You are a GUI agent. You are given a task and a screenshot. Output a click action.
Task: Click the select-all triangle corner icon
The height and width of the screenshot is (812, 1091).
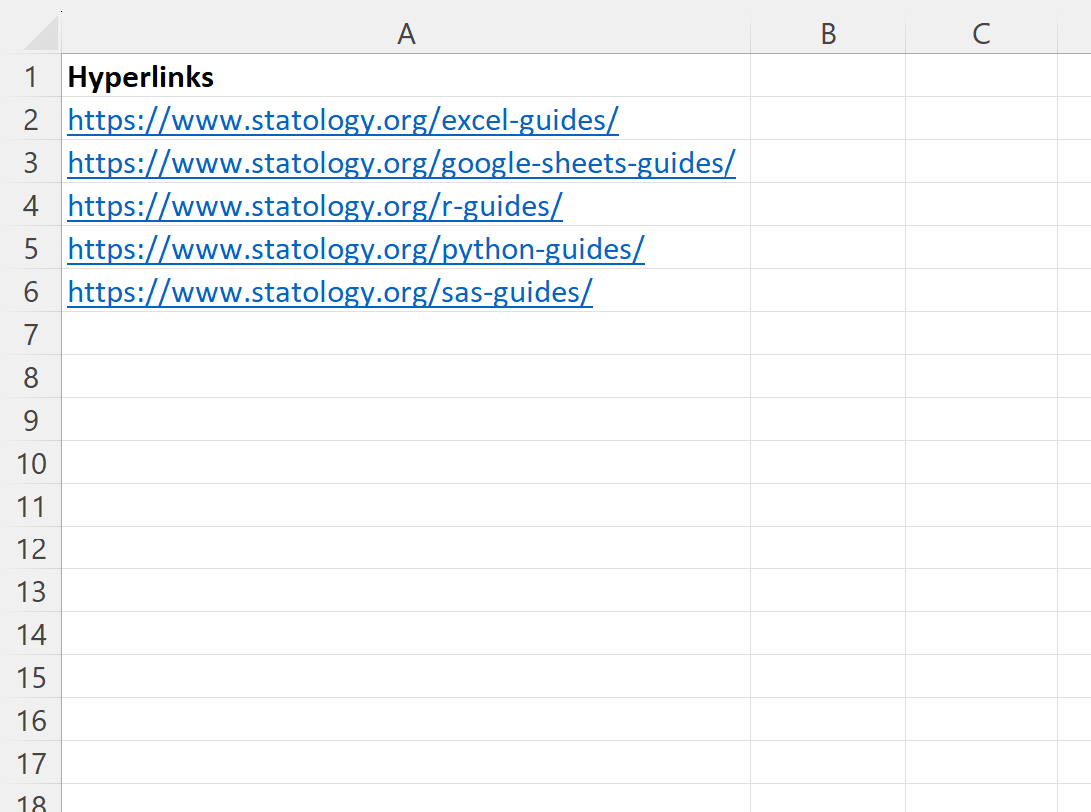pos(40,33)
